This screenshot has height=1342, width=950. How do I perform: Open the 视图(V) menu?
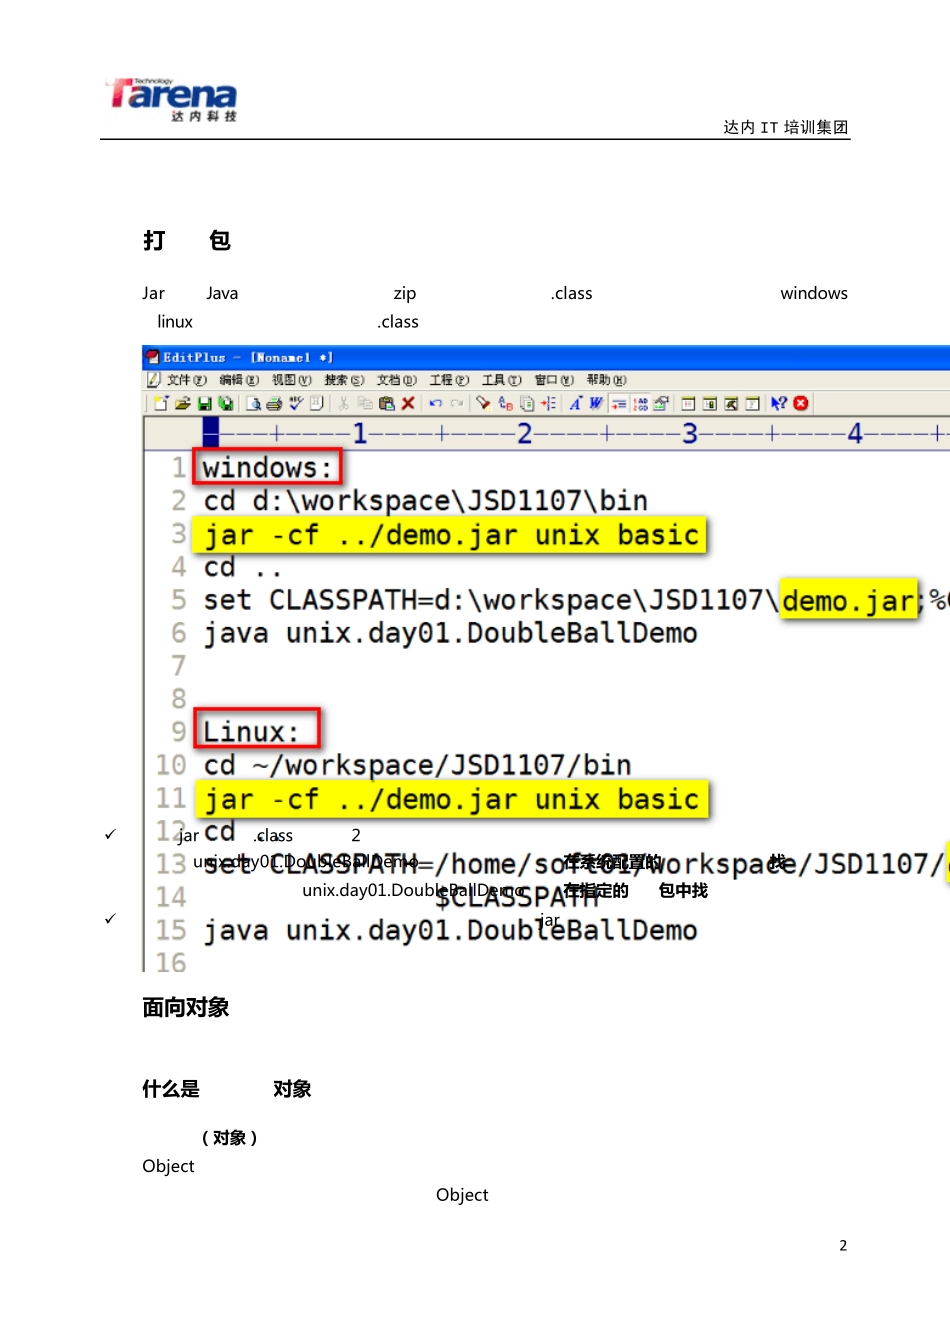(292, 380)
